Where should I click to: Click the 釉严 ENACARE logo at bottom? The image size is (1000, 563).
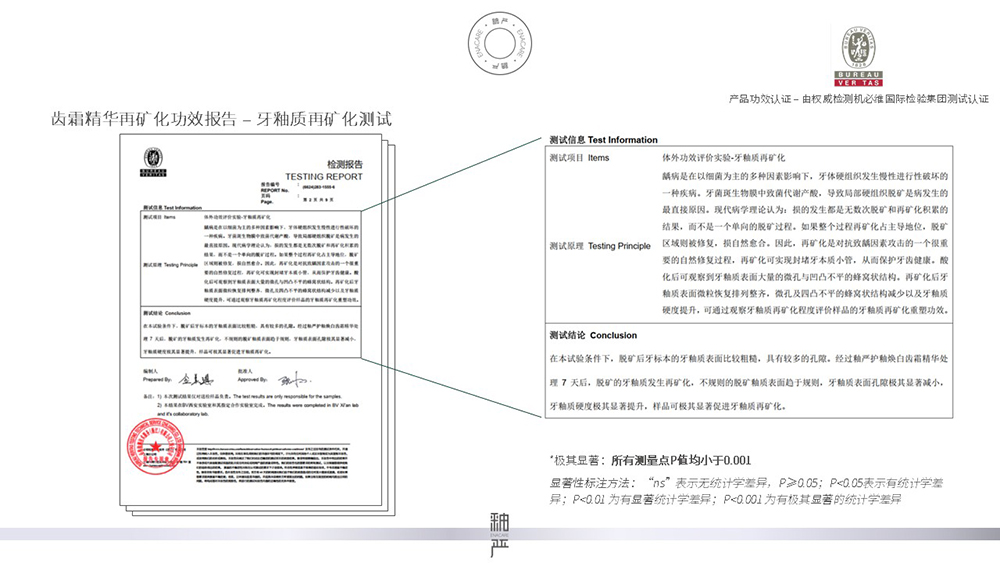click(499, 534)
